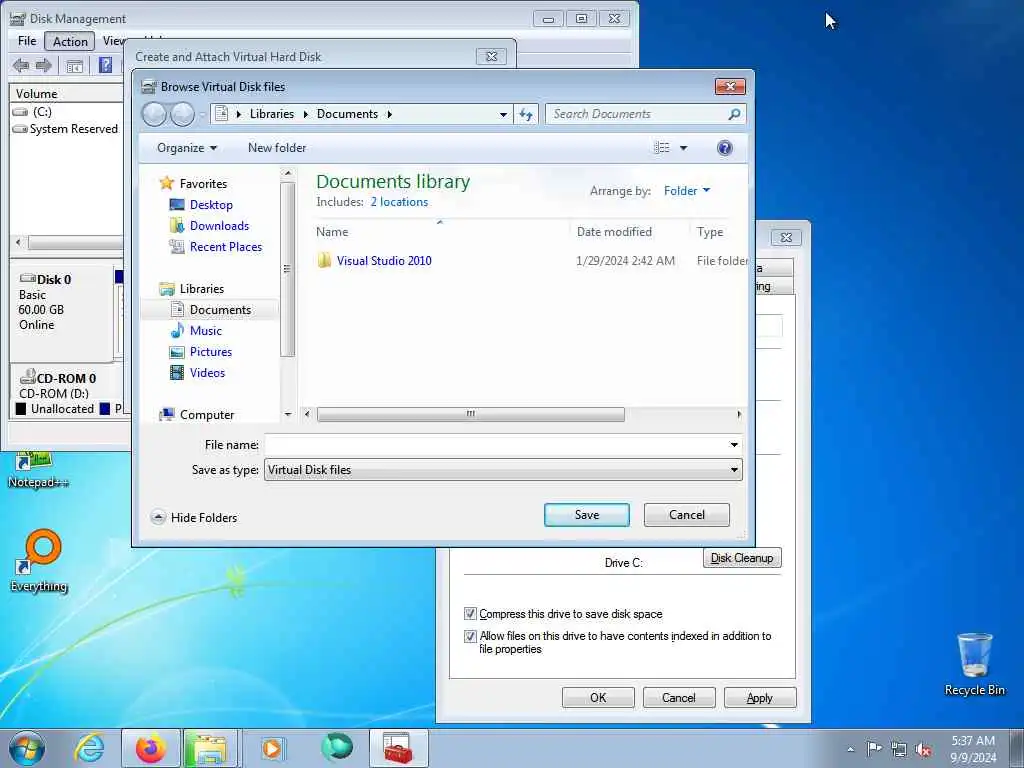Image resolution: width=1024 pixels, height=768 pixels.
Task: Click the muted volume tray icon
Action: pyautogui.click(x=923, y=749)
